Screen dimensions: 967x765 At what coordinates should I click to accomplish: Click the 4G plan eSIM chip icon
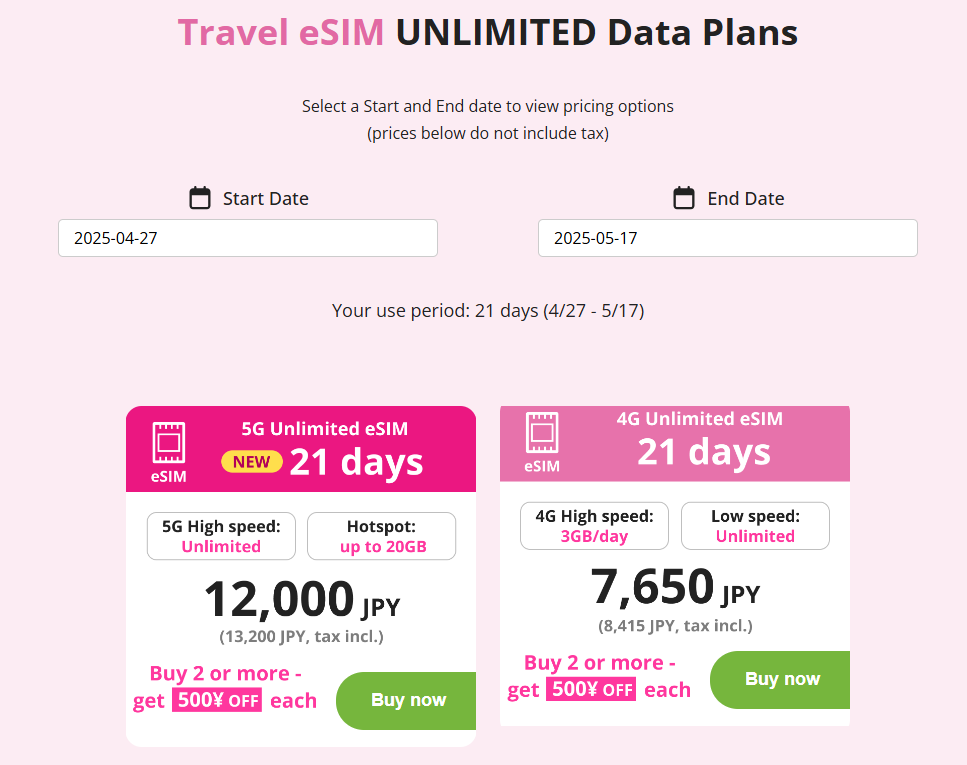click(x=542, y=431)
